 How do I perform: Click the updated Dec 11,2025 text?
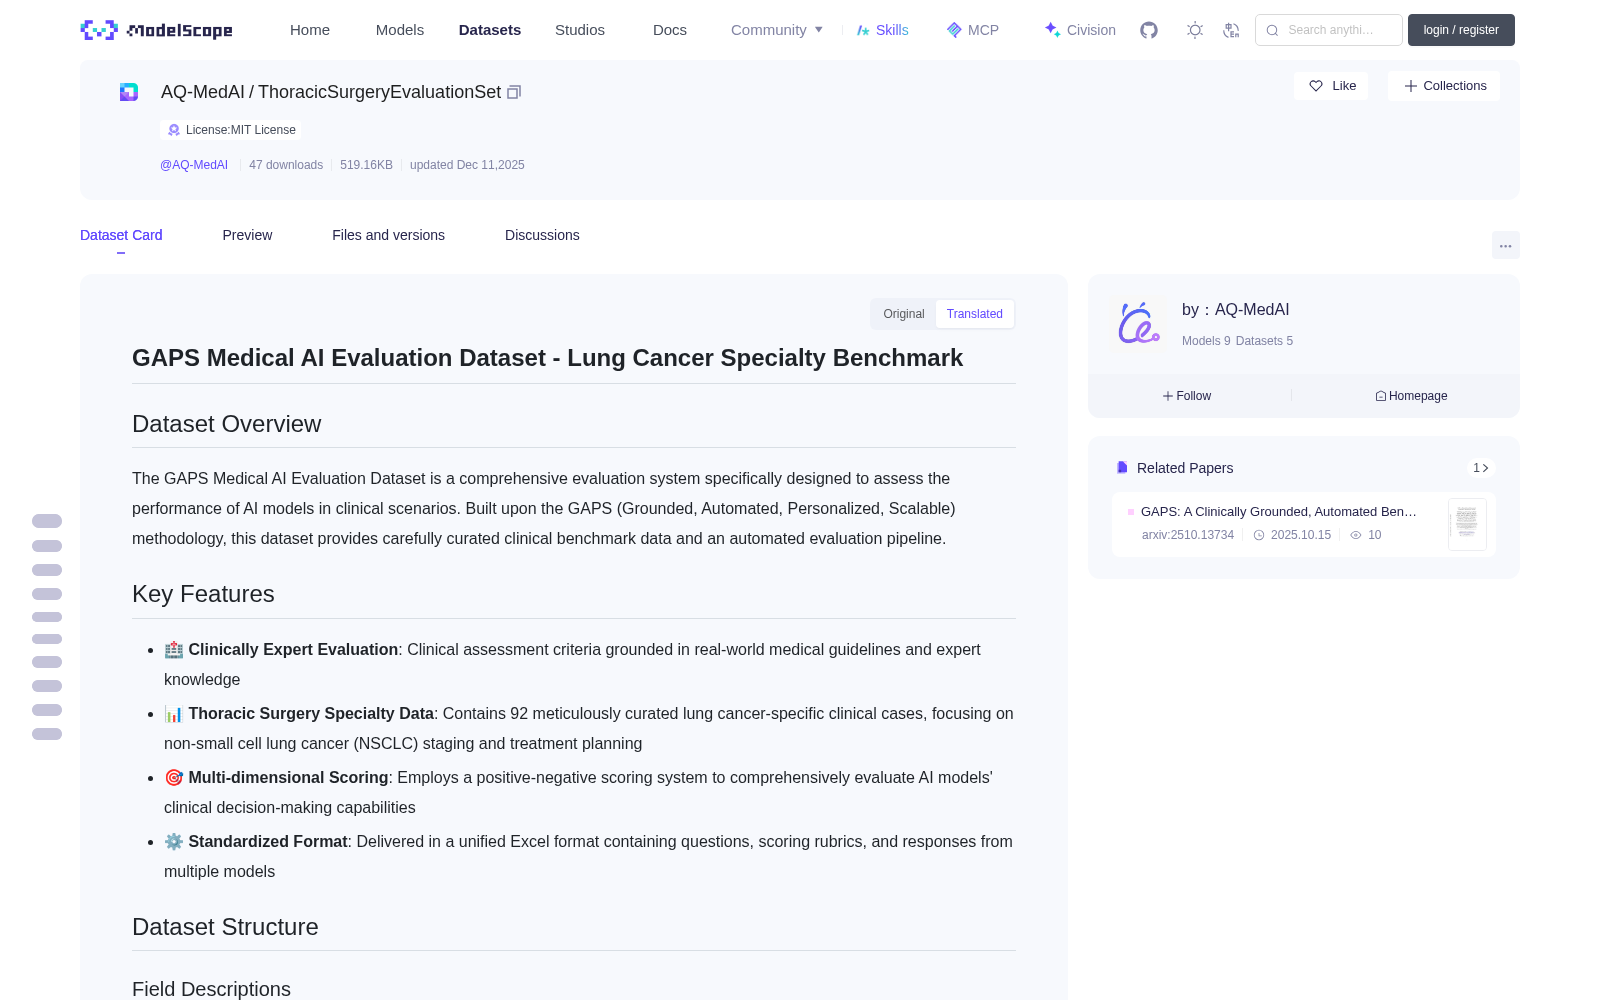click(467, 165)
